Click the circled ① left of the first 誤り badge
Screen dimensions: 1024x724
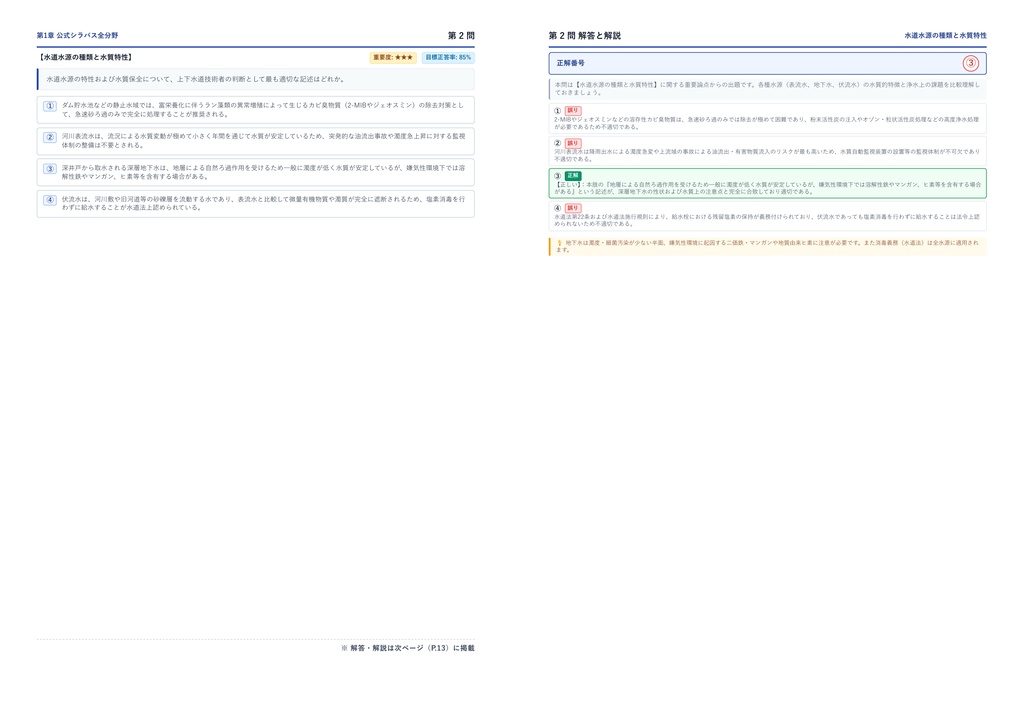click(558, 111)
